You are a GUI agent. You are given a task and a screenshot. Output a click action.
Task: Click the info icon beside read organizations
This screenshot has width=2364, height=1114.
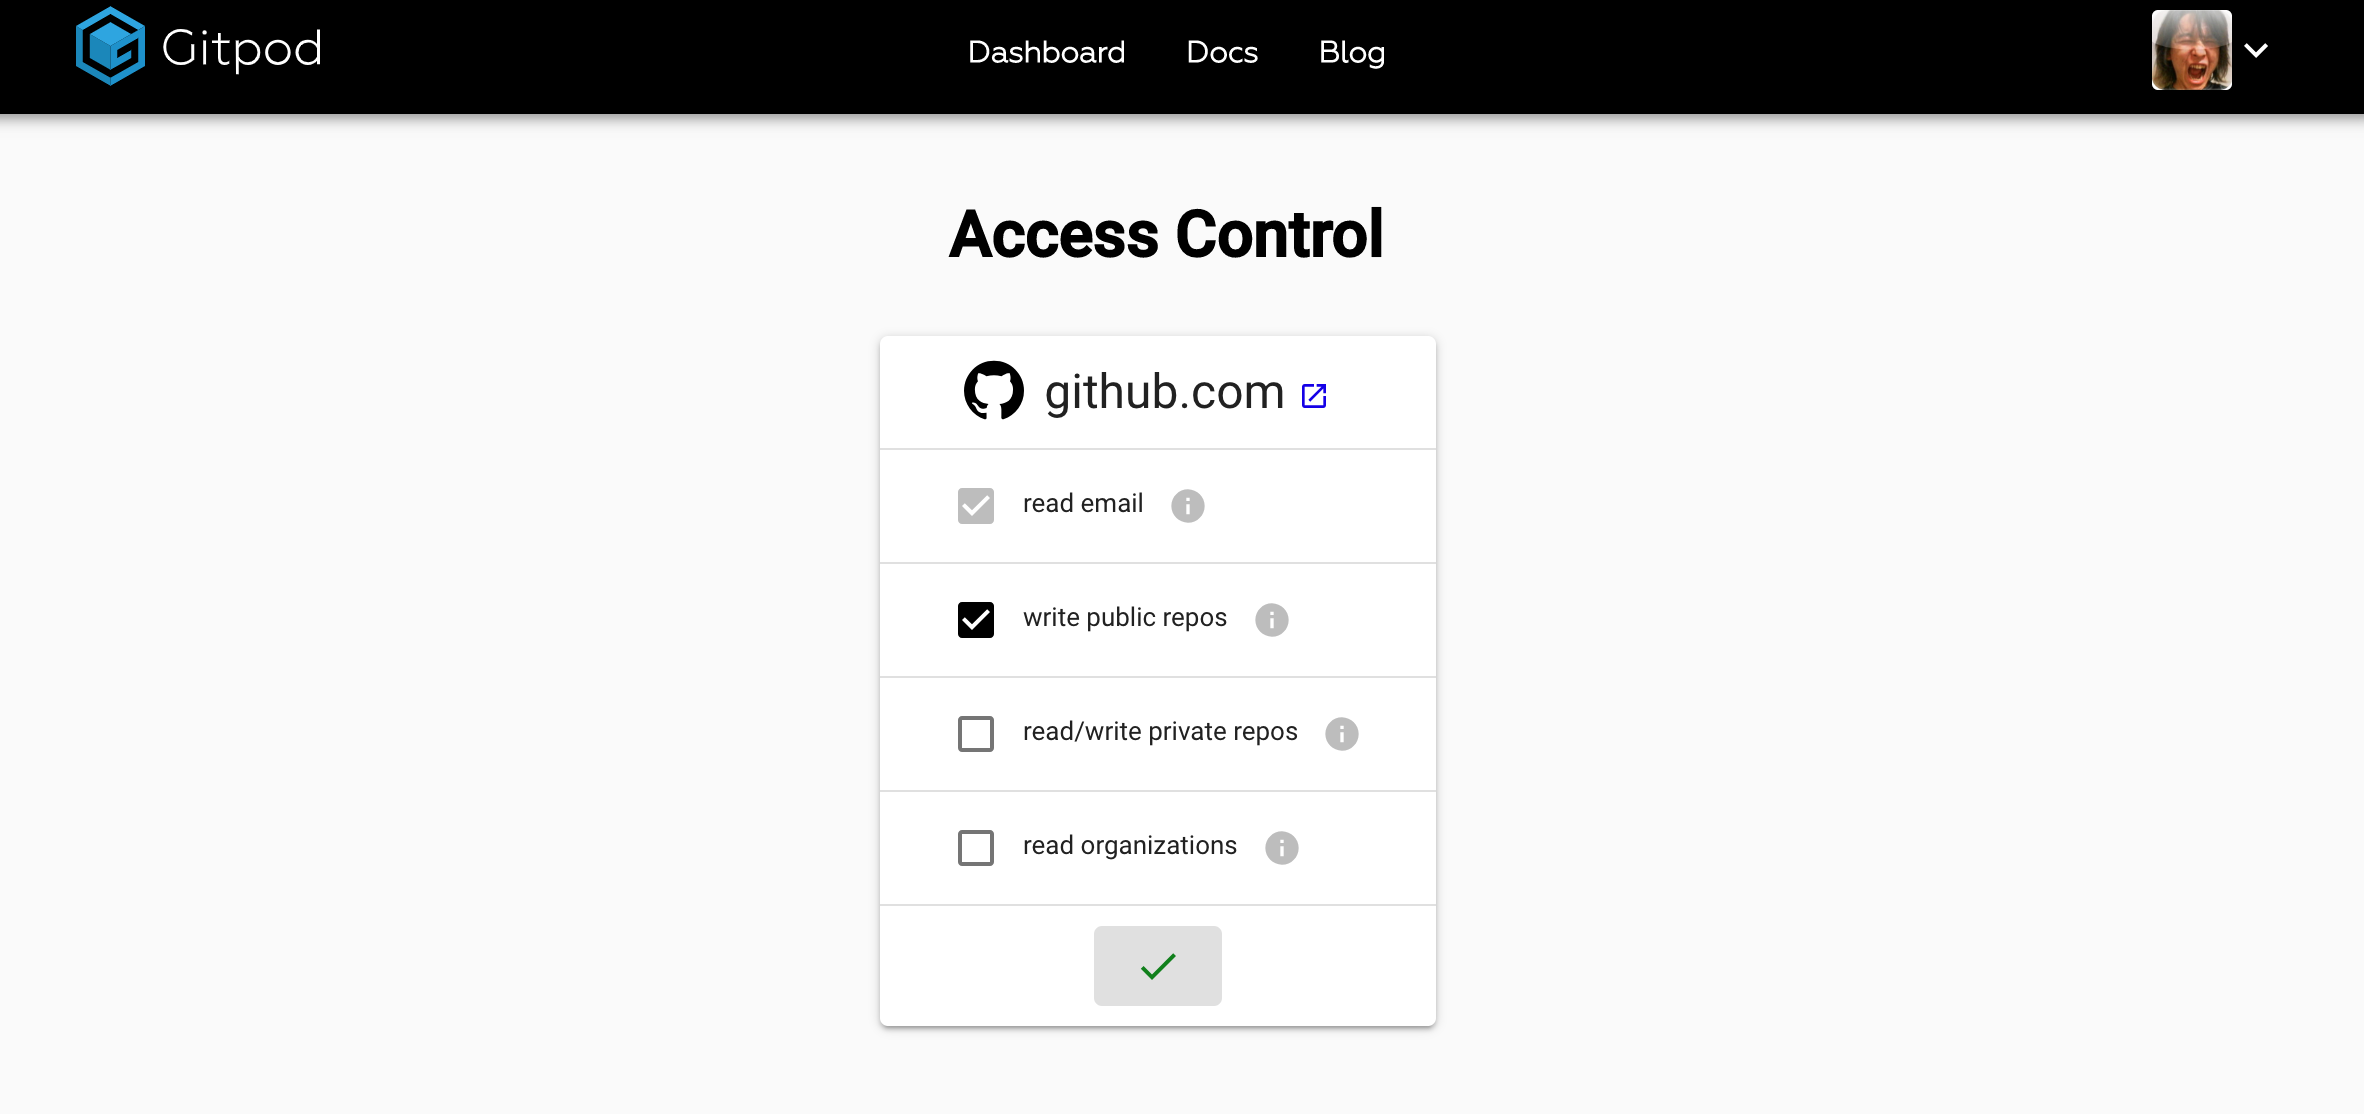tap(1283, 847)
